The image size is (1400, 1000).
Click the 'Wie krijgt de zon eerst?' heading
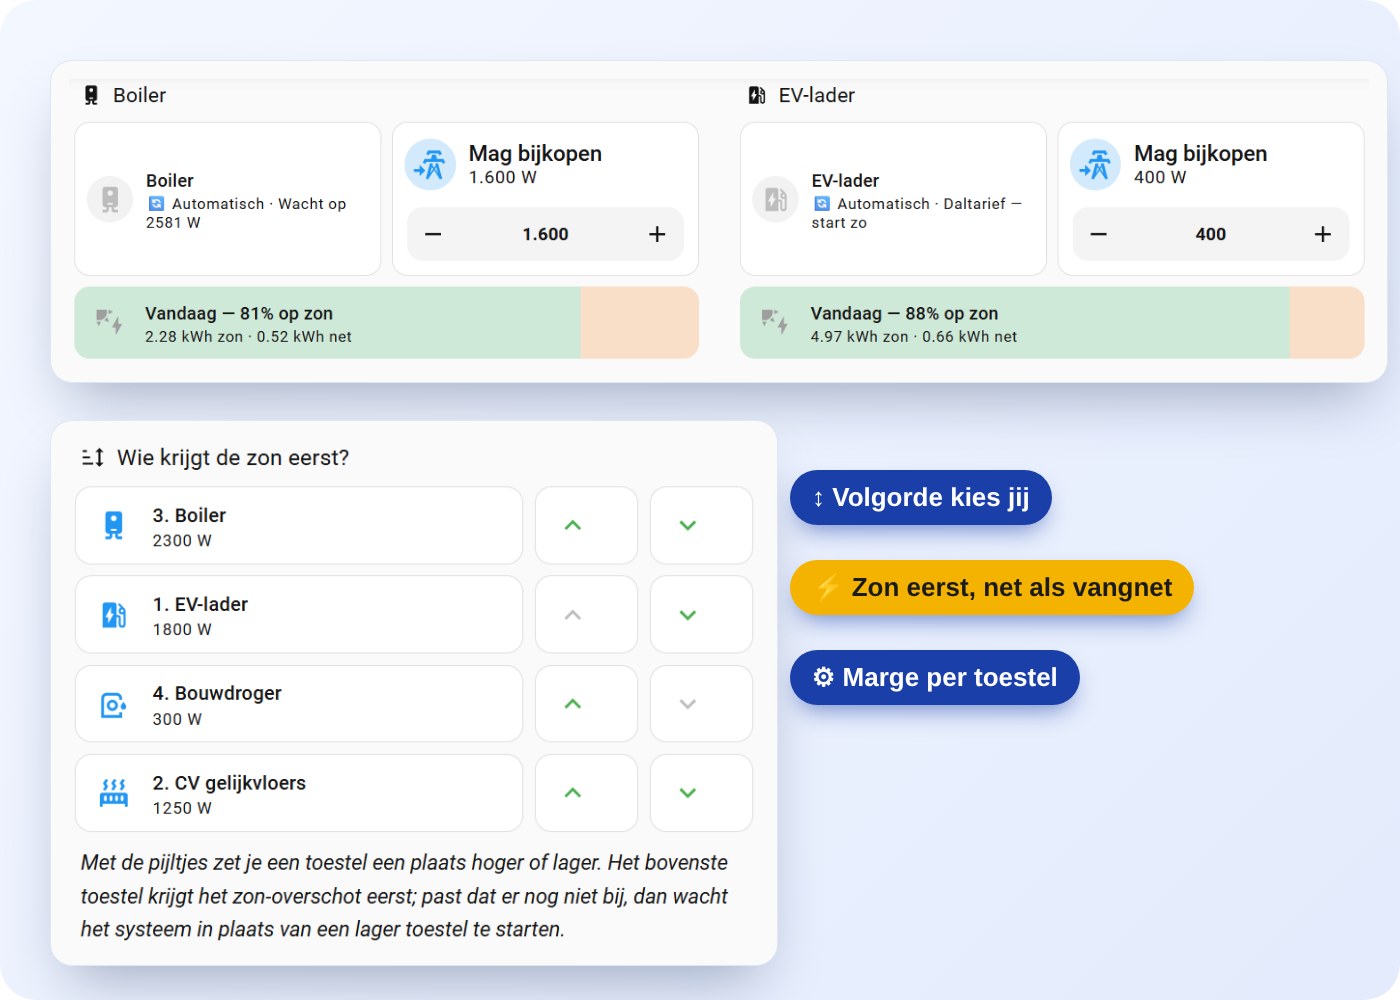point(233,457)
